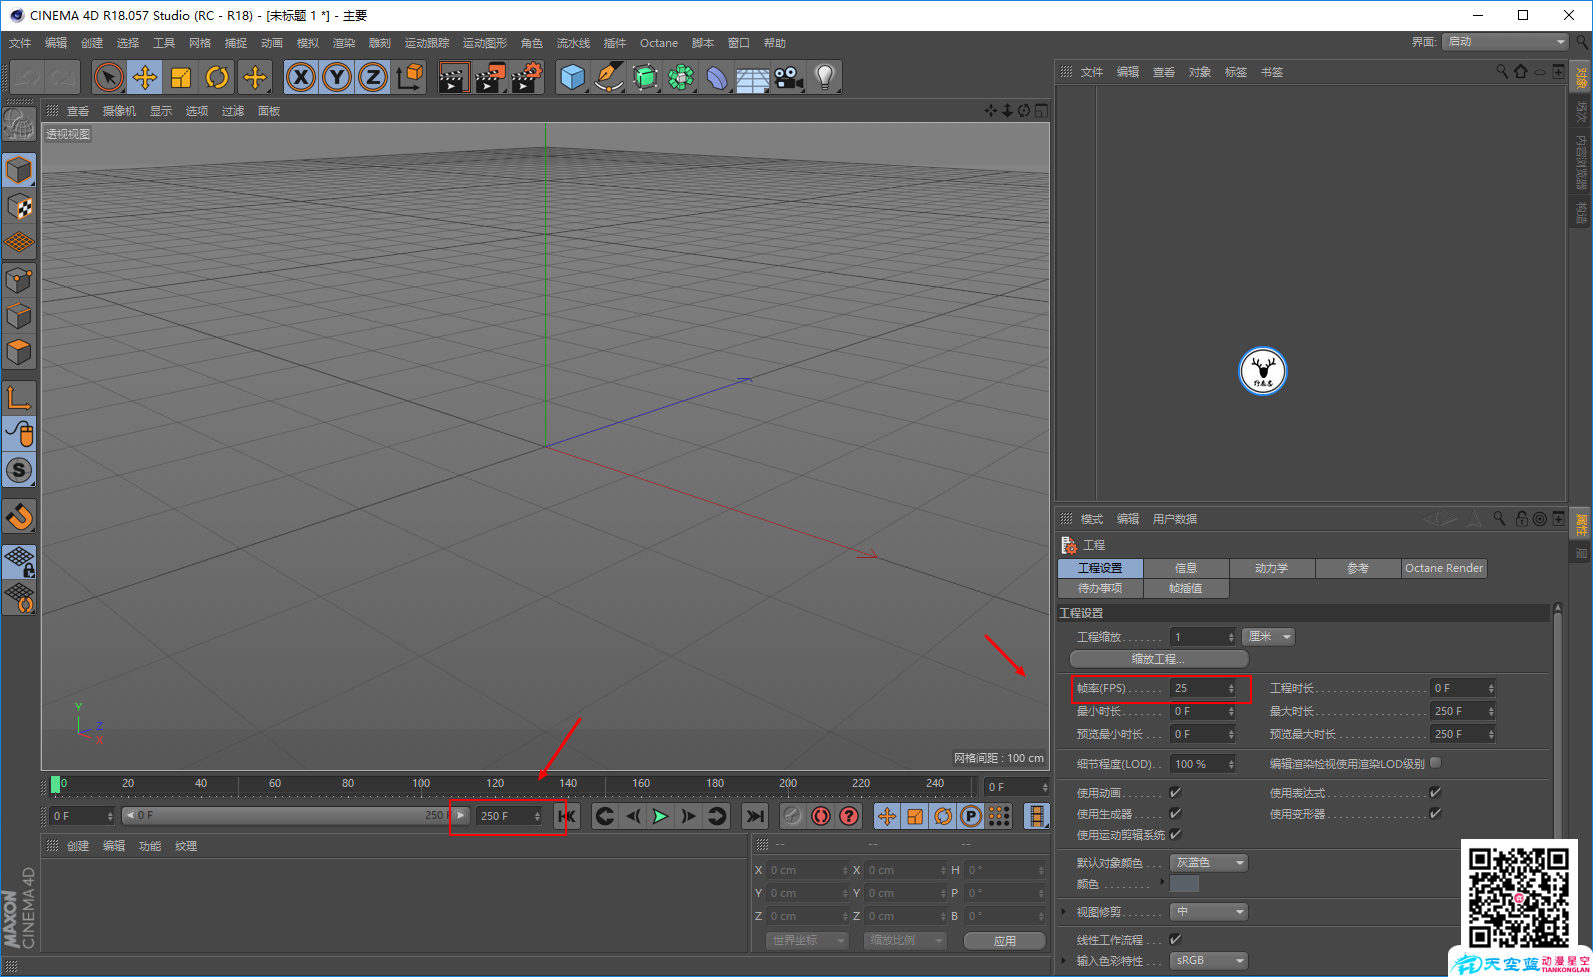The image size is (1593, 977).
Task: Add a Camera object
Action: pos(788,77)
